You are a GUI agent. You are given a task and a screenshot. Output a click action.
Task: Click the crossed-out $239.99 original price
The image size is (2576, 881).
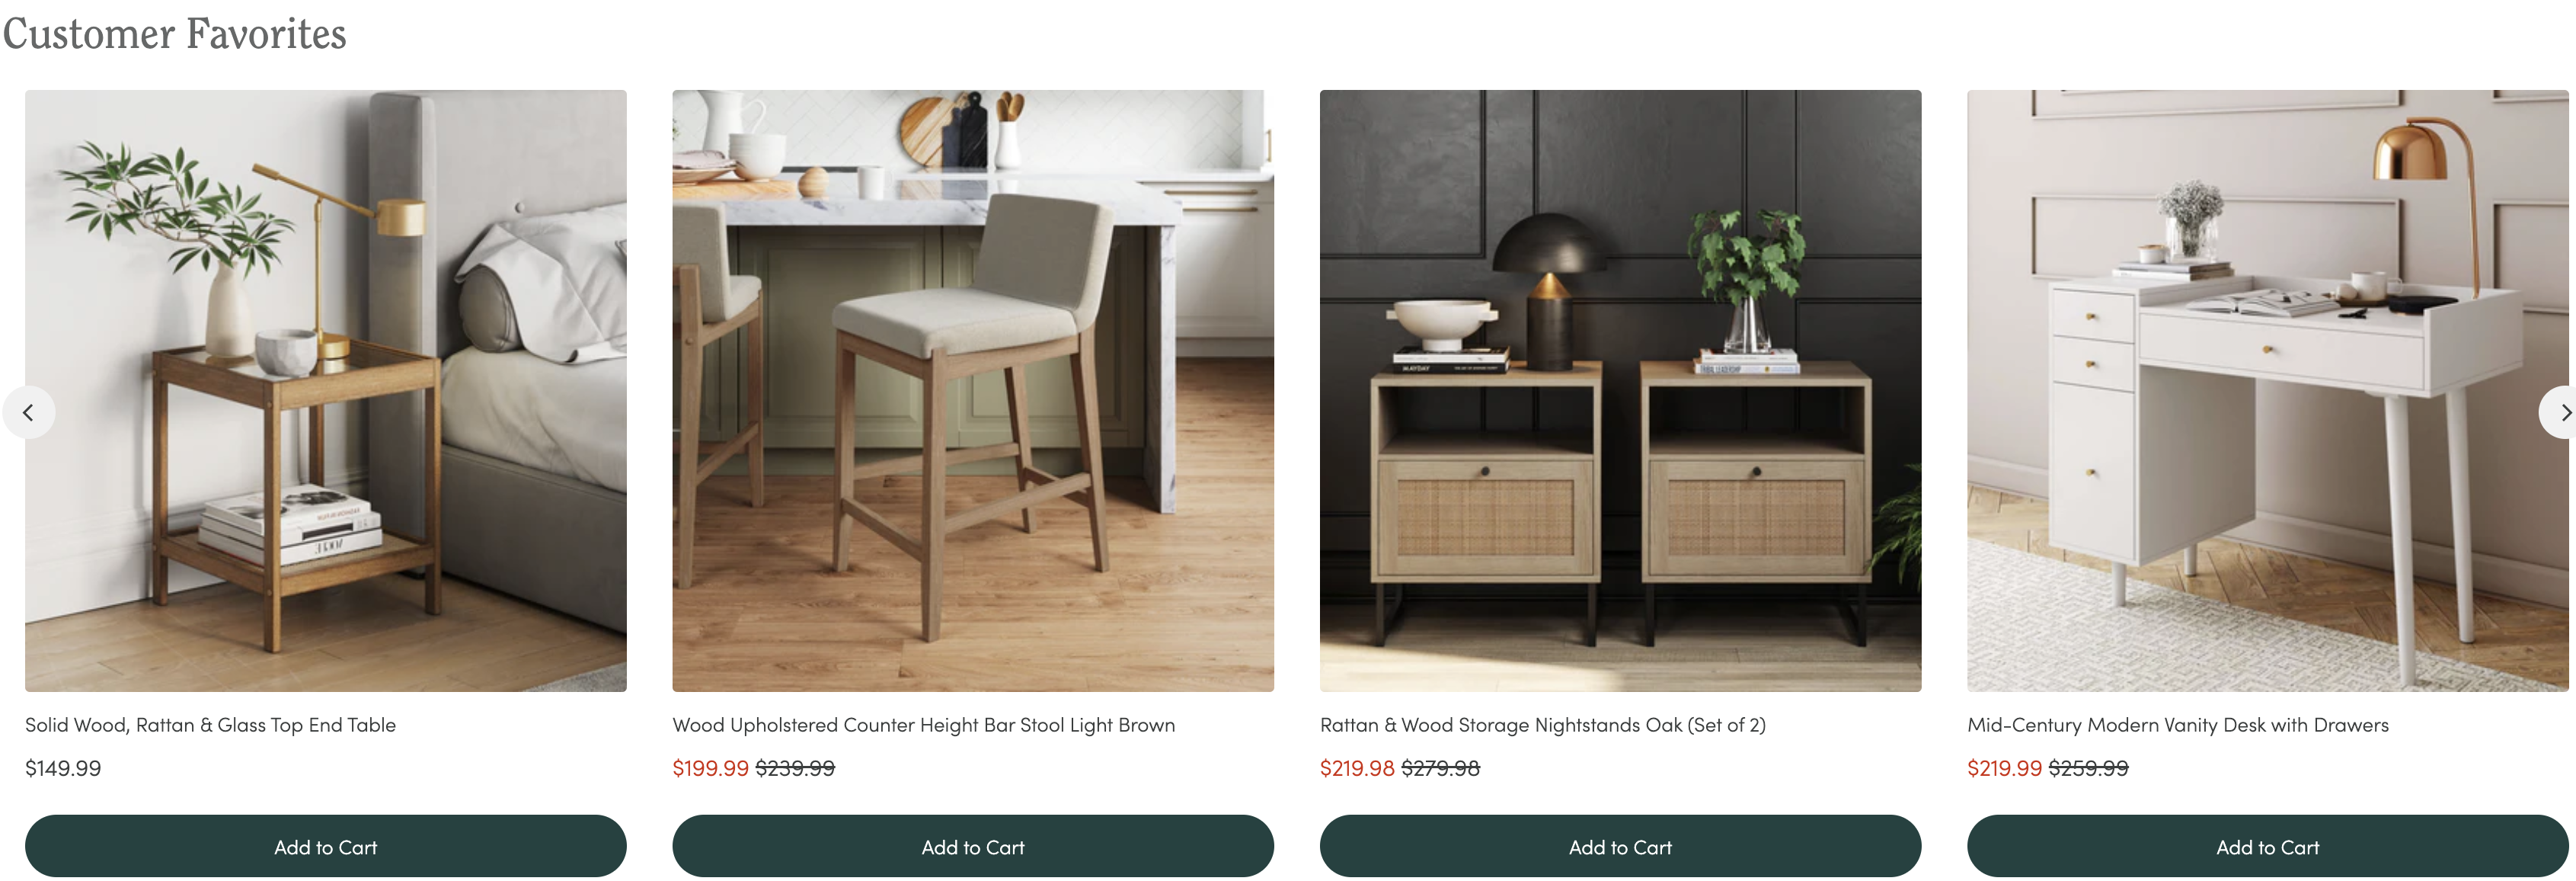[795, 768]
